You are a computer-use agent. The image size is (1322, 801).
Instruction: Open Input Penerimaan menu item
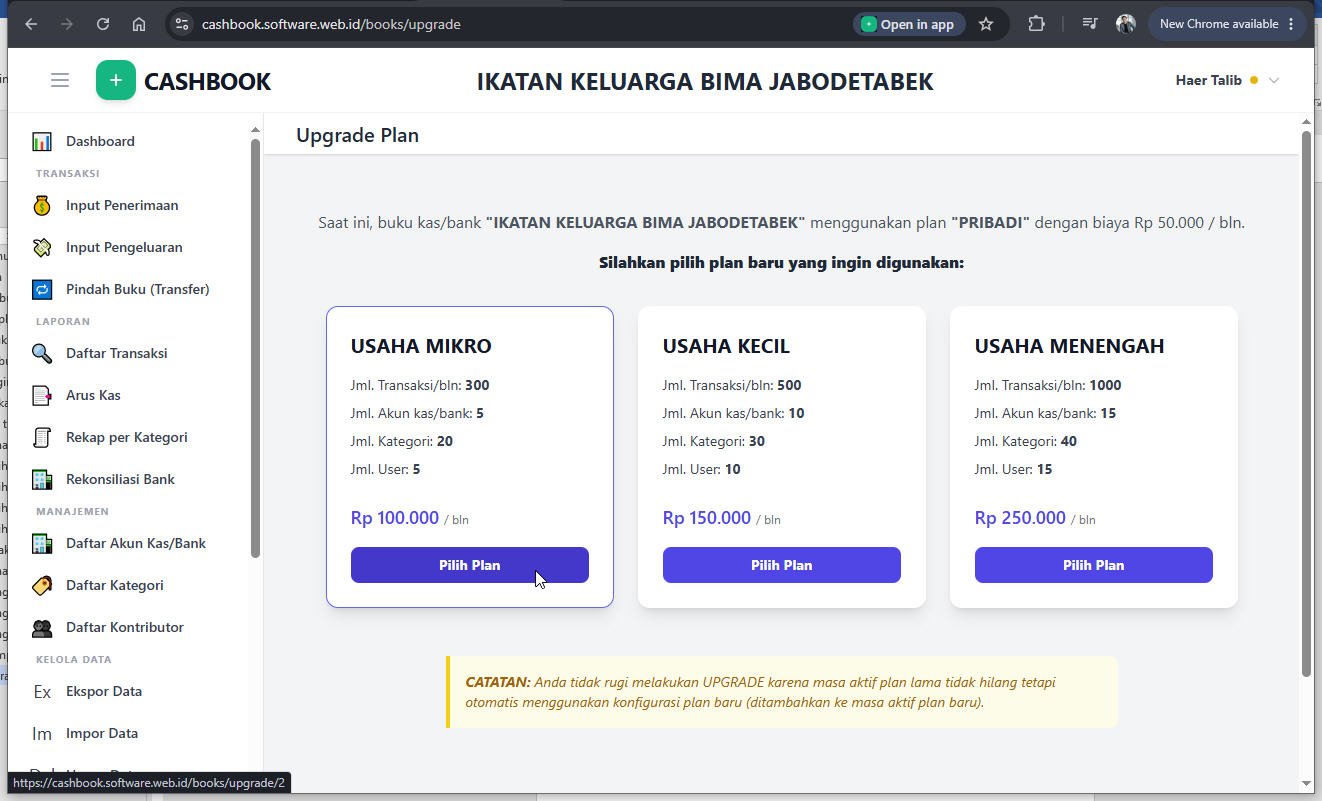122,205
